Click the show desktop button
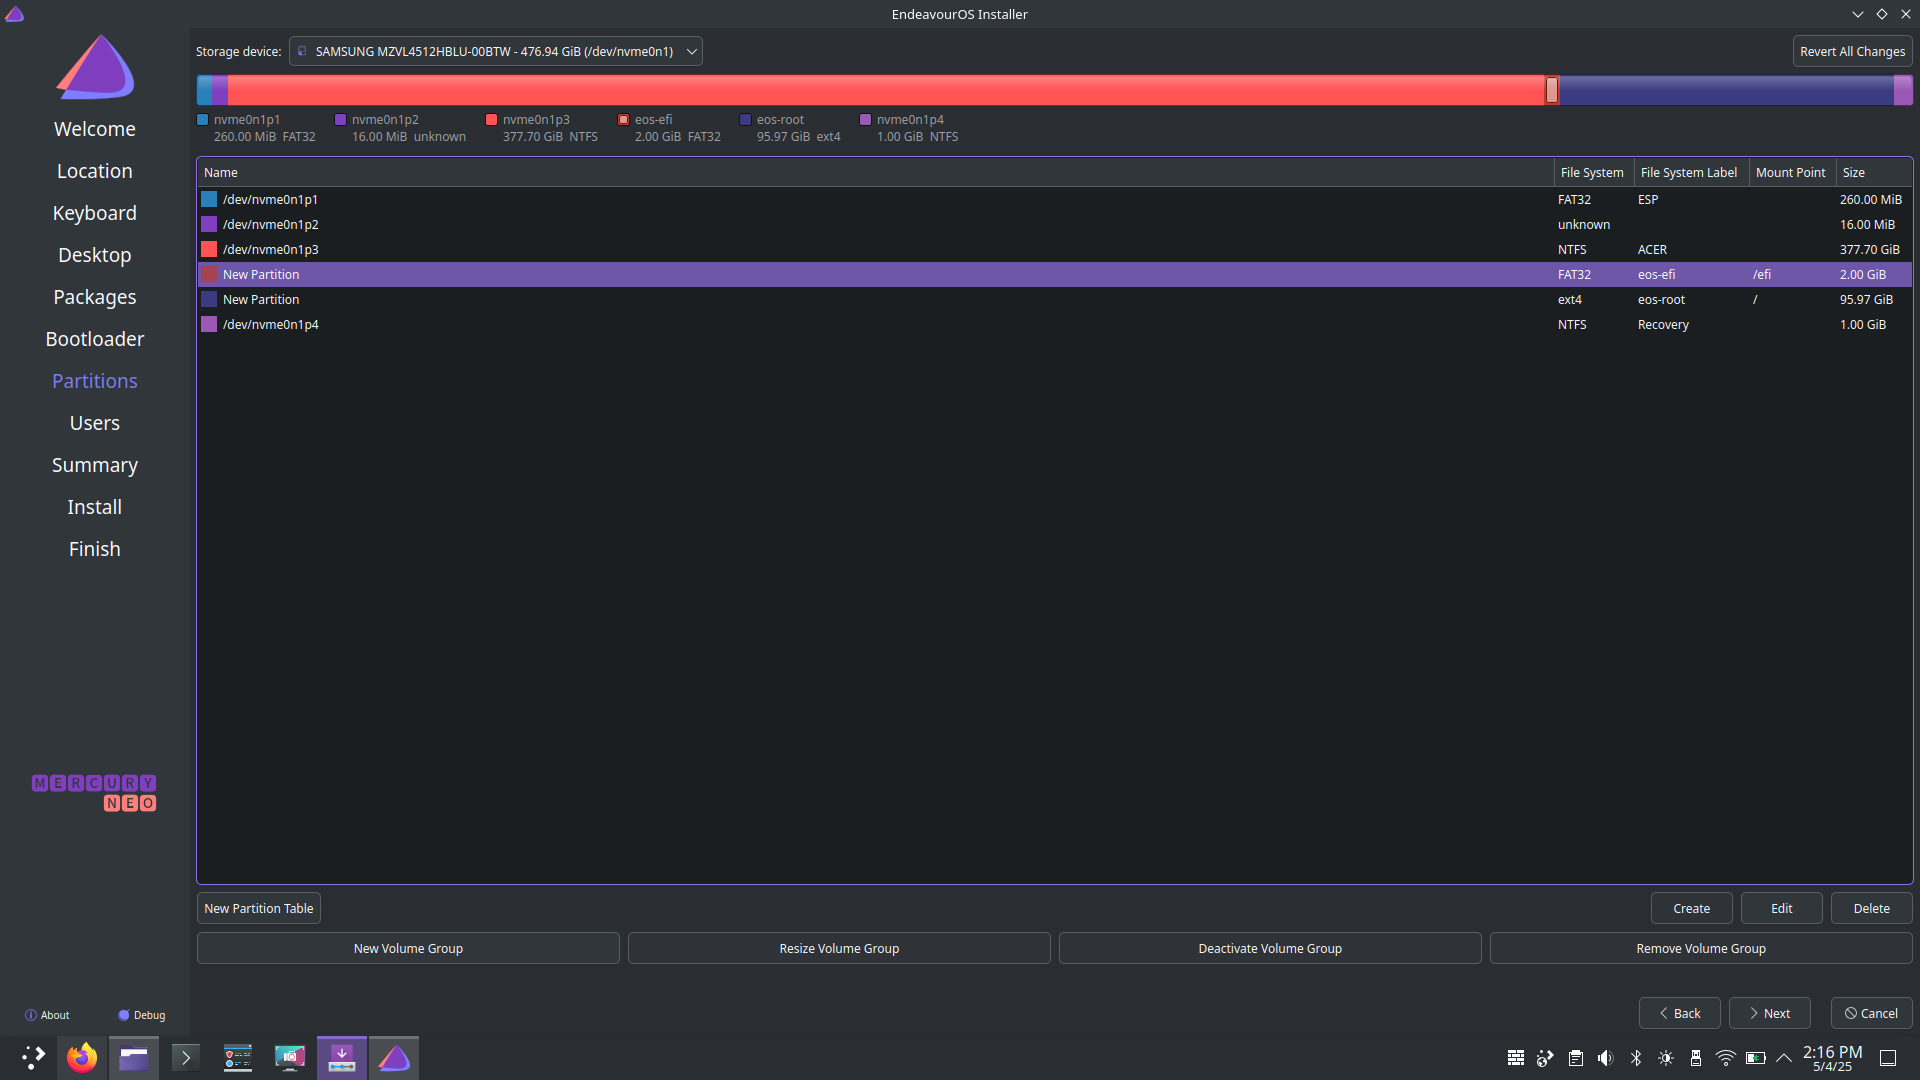1920x1080 pixels. click(1888, 1058)
